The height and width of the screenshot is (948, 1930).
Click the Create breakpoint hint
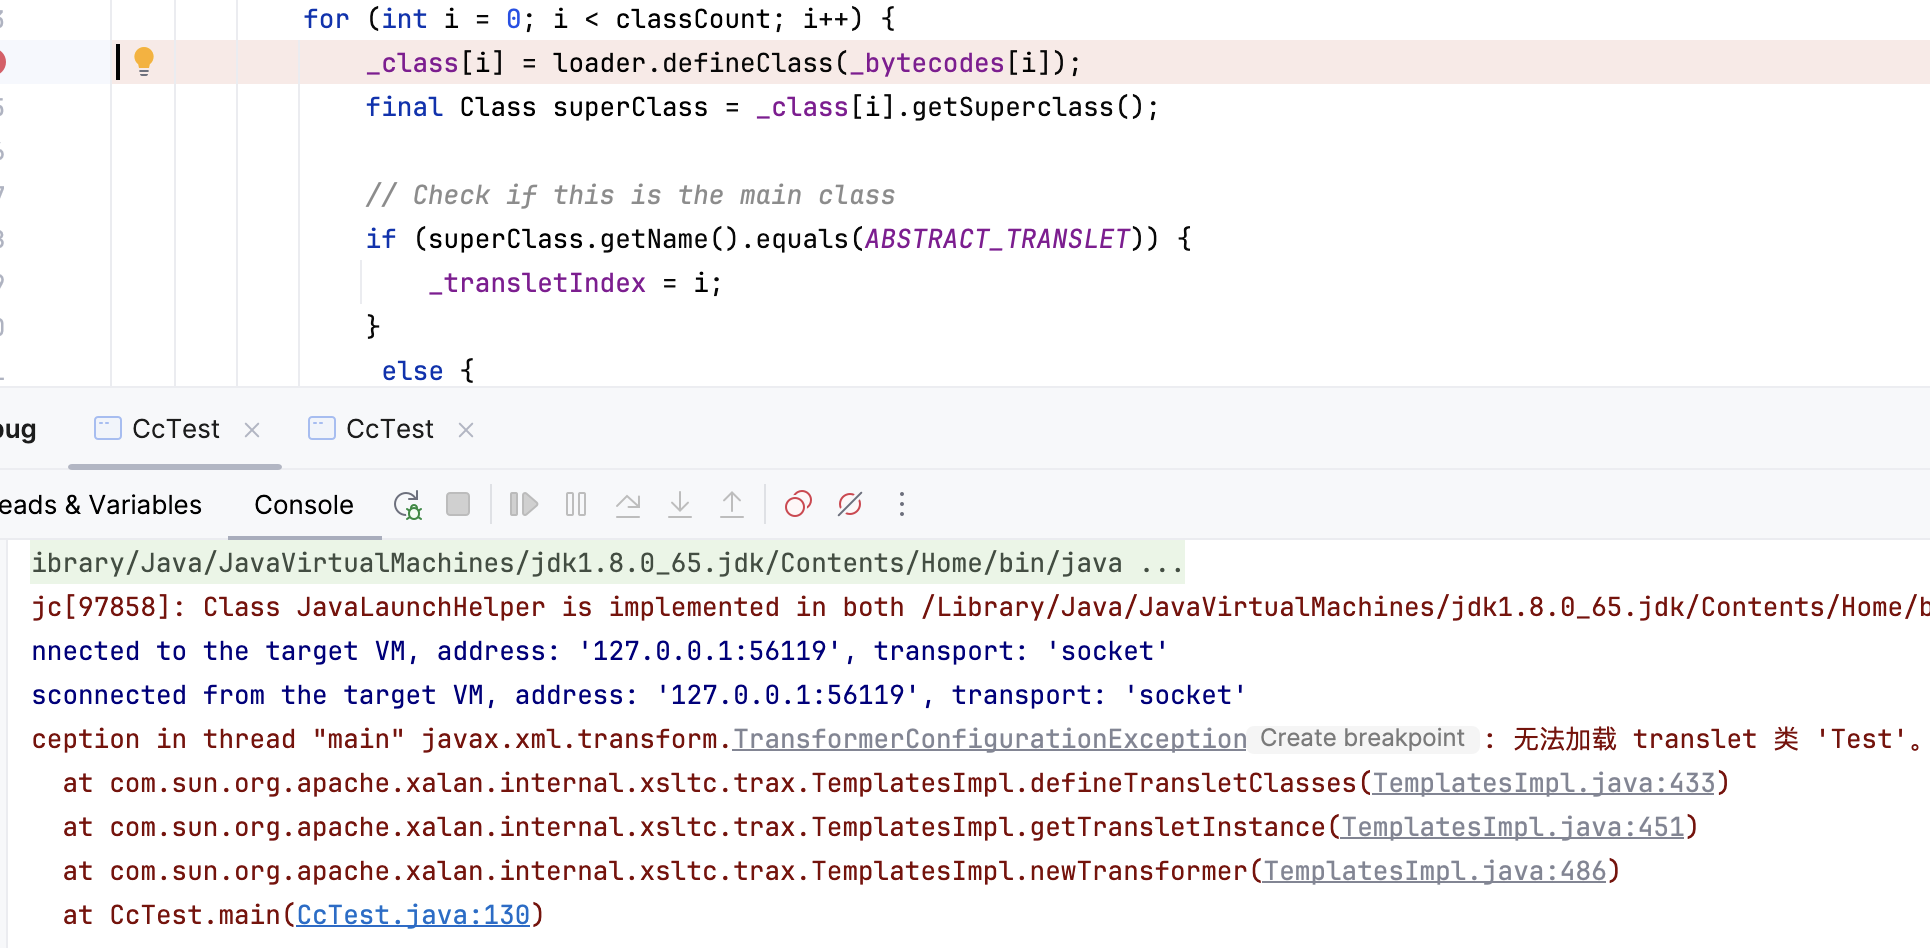(x=1362, y=738)
